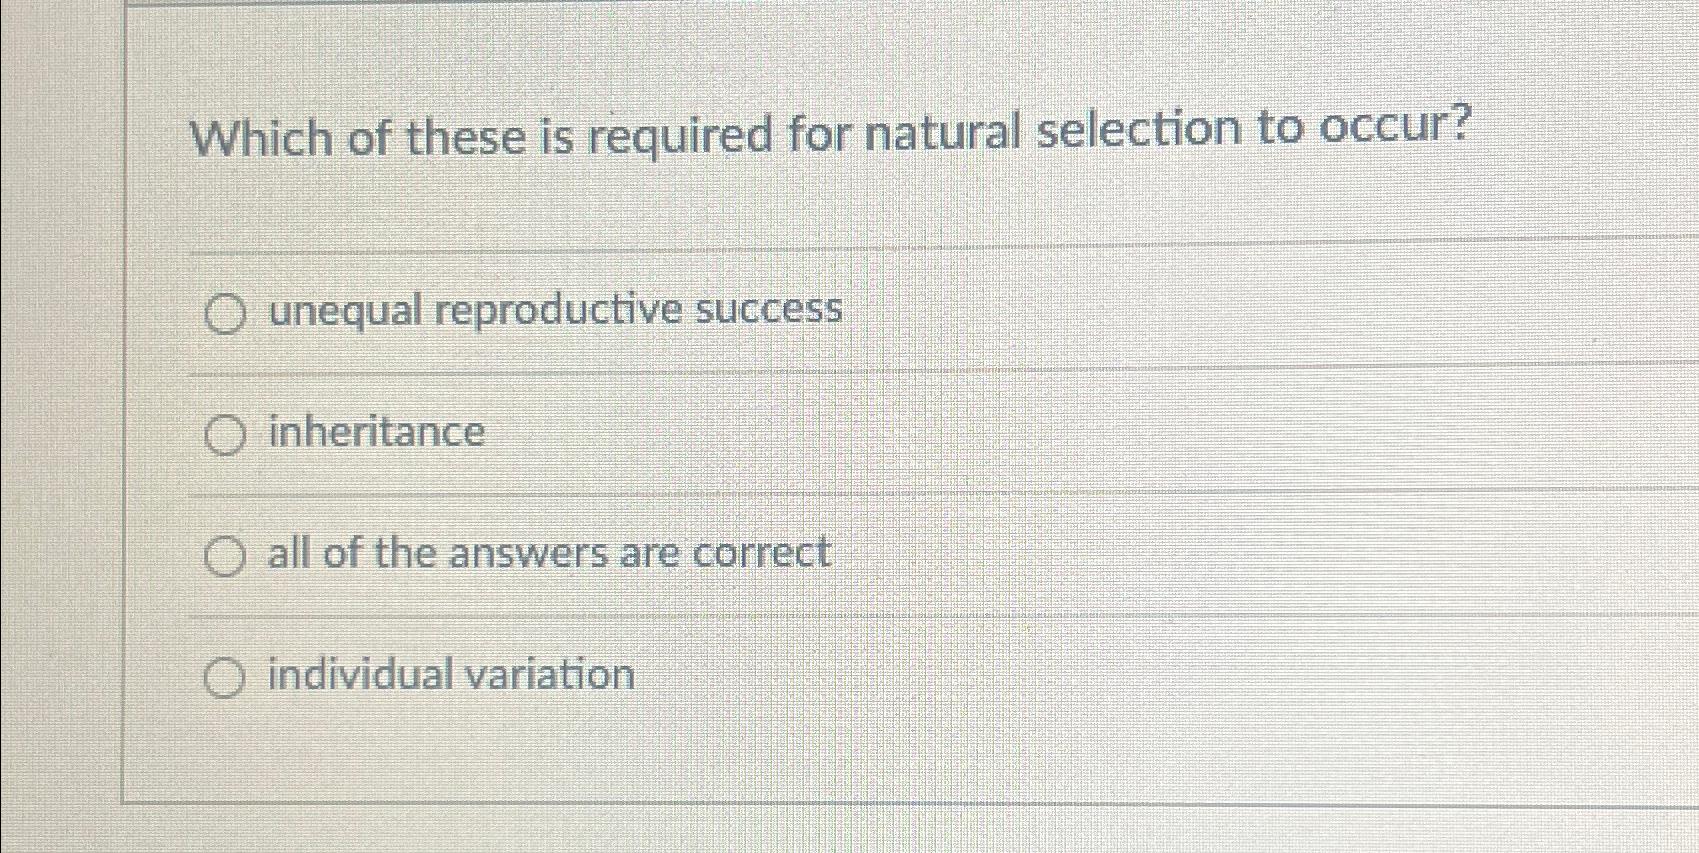The image size is (1699, 853).
Task: Click the circle beside 'all of the answers are correct'
Action: tap(225, 556)
